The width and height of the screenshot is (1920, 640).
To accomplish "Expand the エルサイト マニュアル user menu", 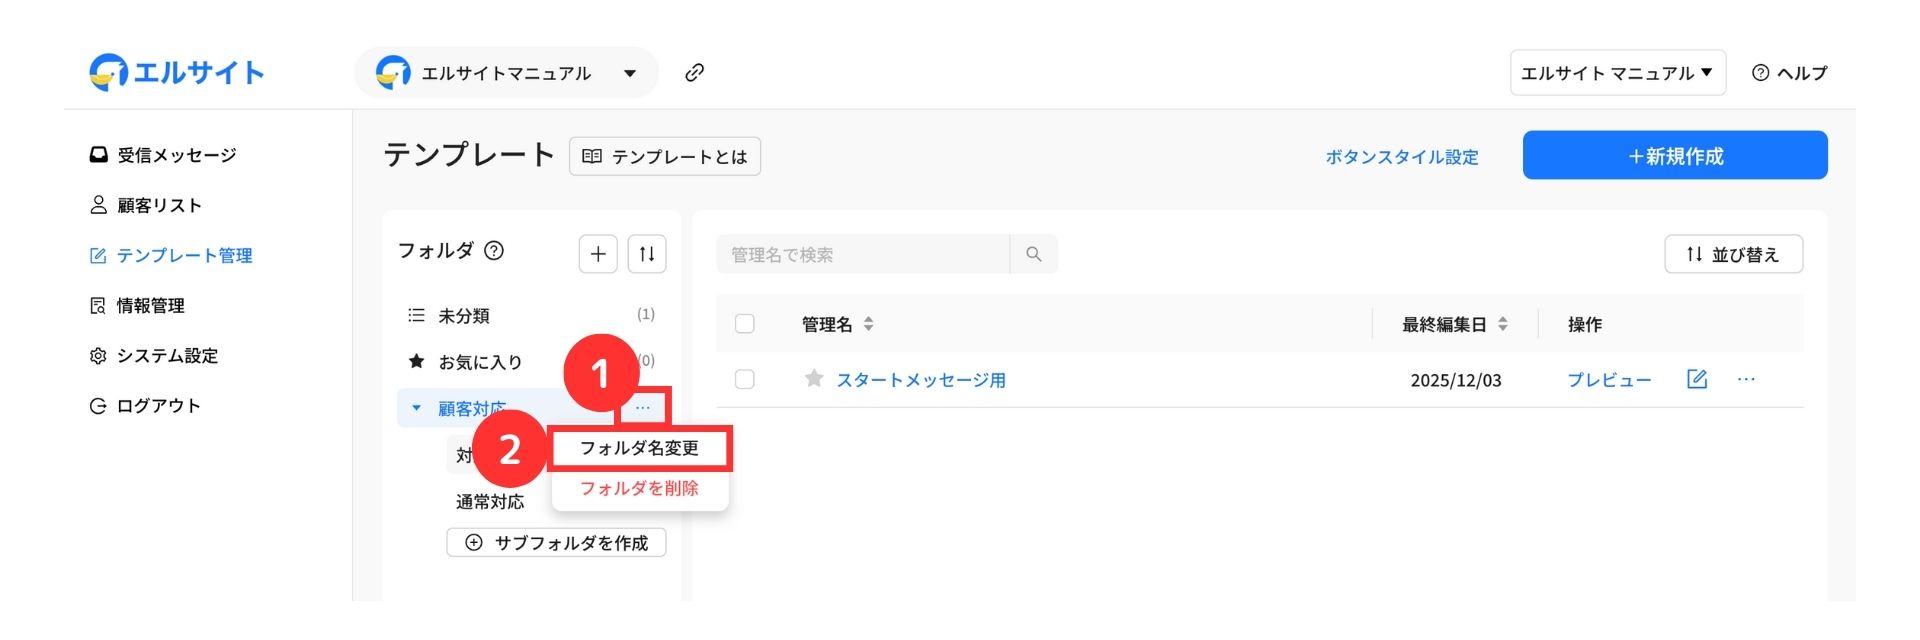I will tap(1617, 73).
